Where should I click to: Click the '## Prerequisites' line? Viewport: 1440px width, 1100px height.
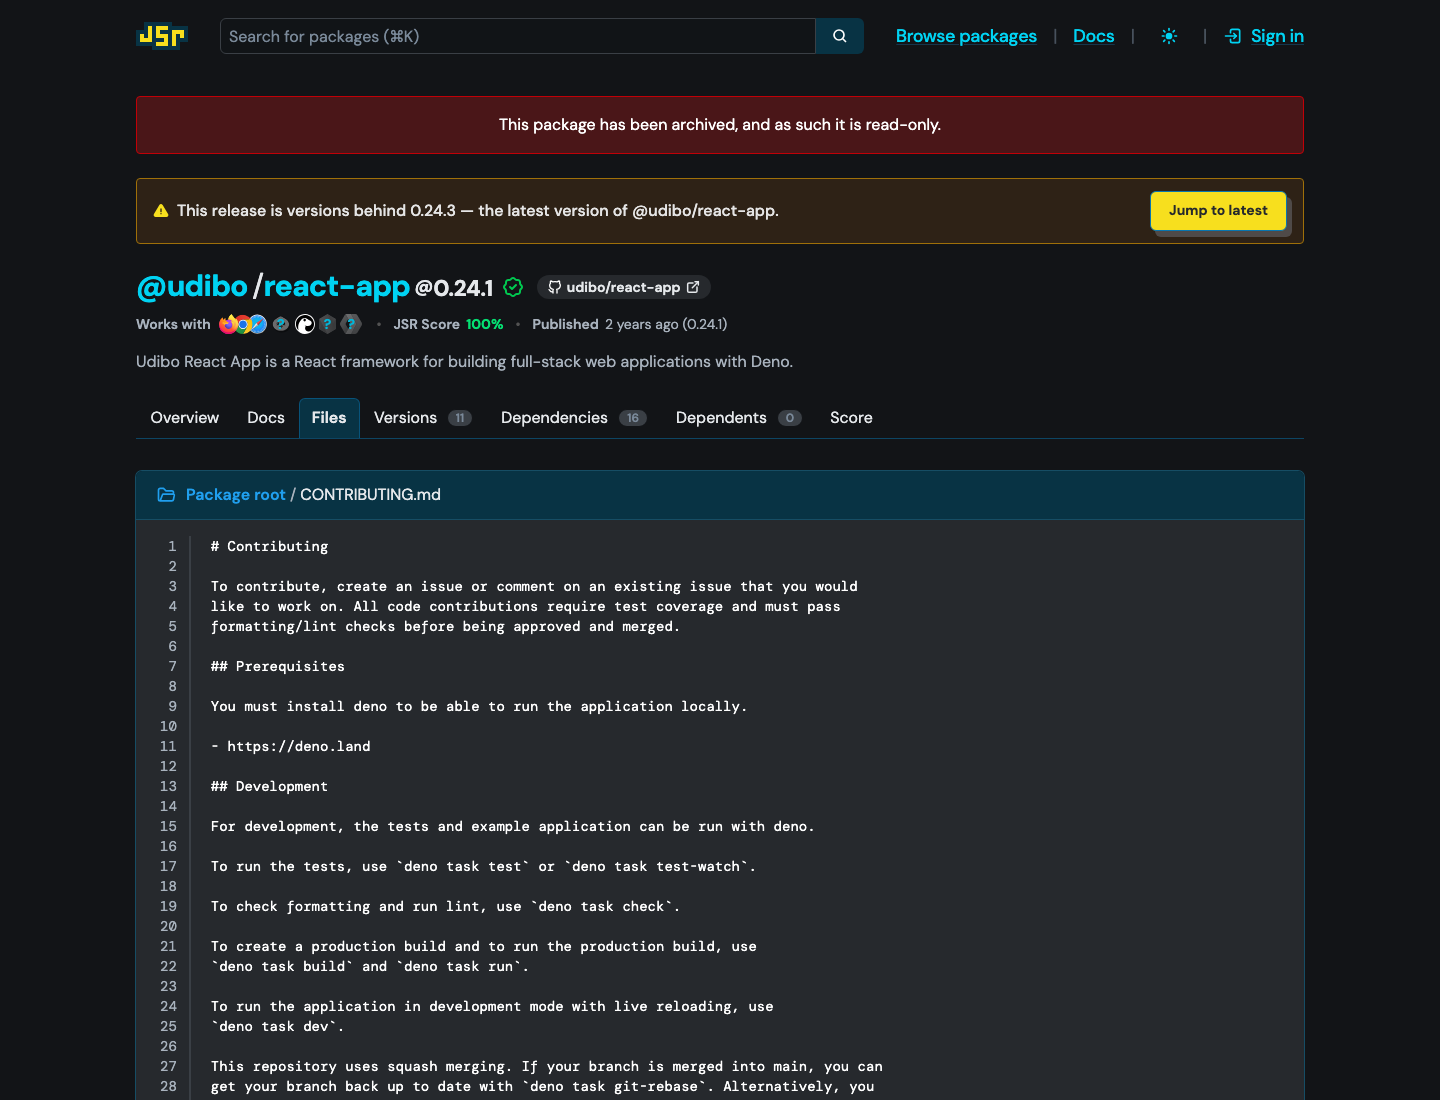278,666
